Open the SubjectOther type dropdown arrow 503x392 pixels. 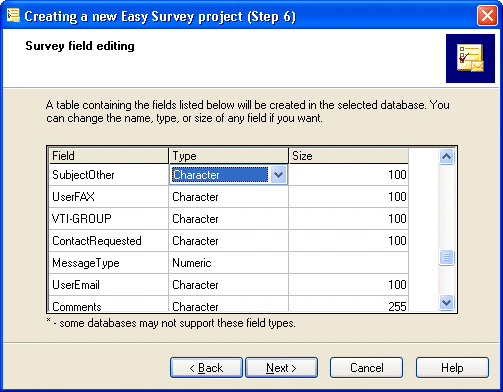click(x=278, y=175)
